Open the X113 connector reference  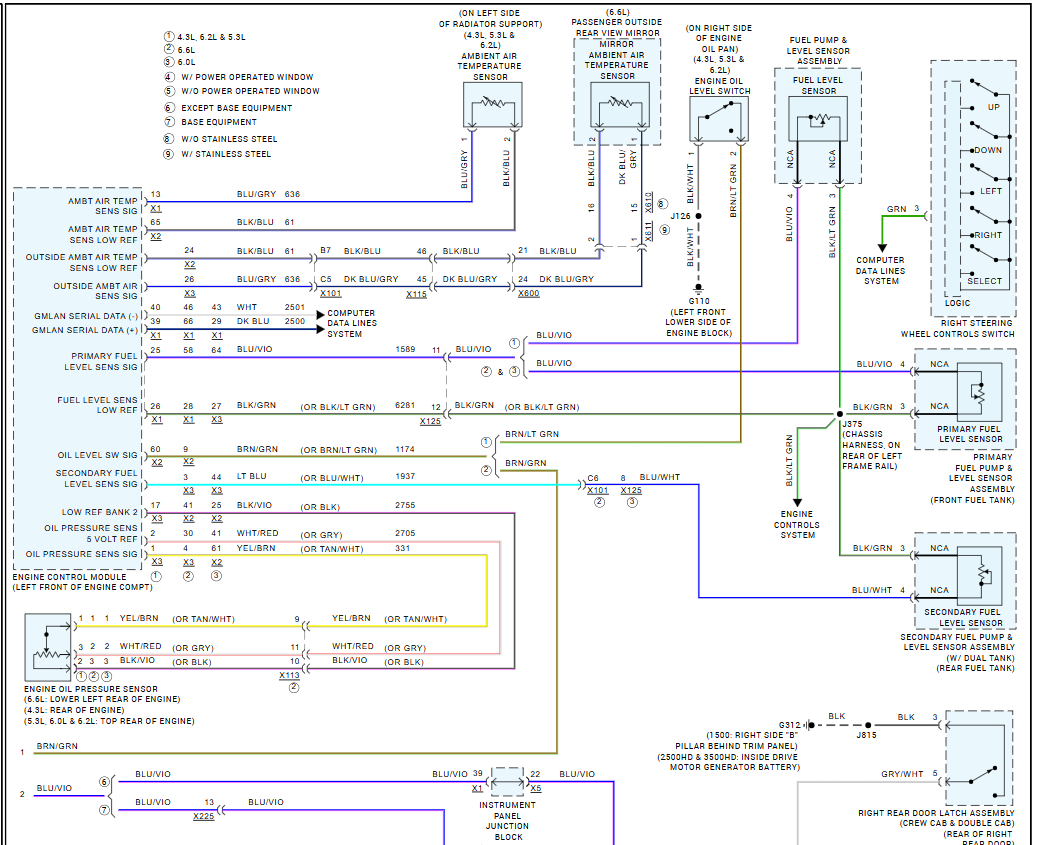289,675
